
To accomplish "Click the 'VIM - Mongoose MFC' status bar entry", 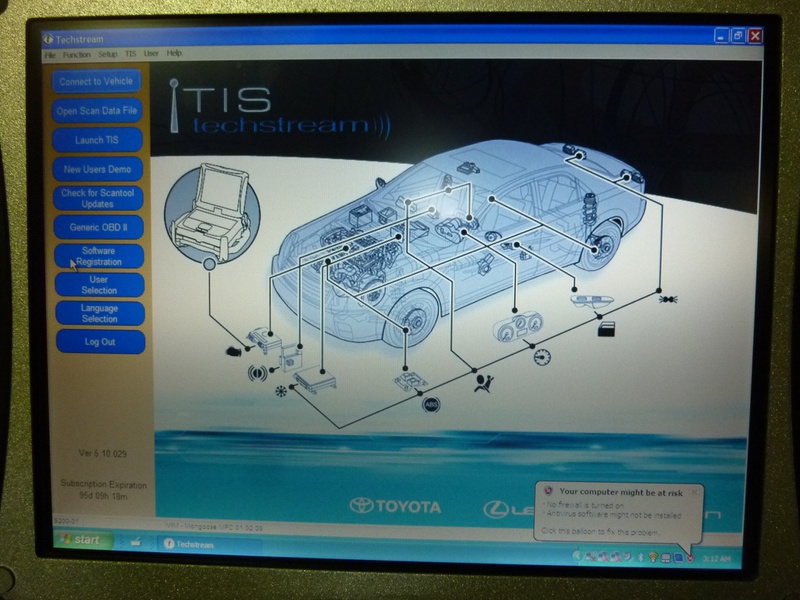I will 214,527.
